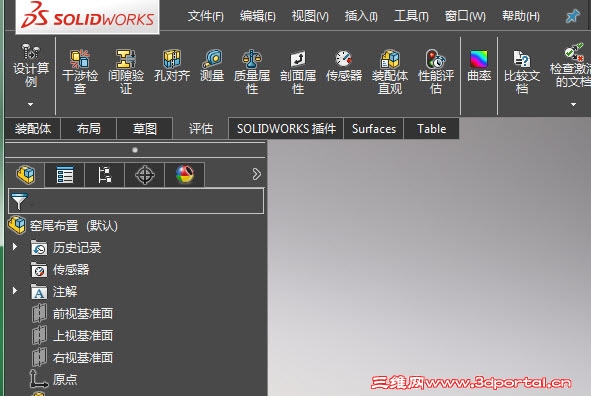Open PropertyManager panel tab

click(64, 174)
